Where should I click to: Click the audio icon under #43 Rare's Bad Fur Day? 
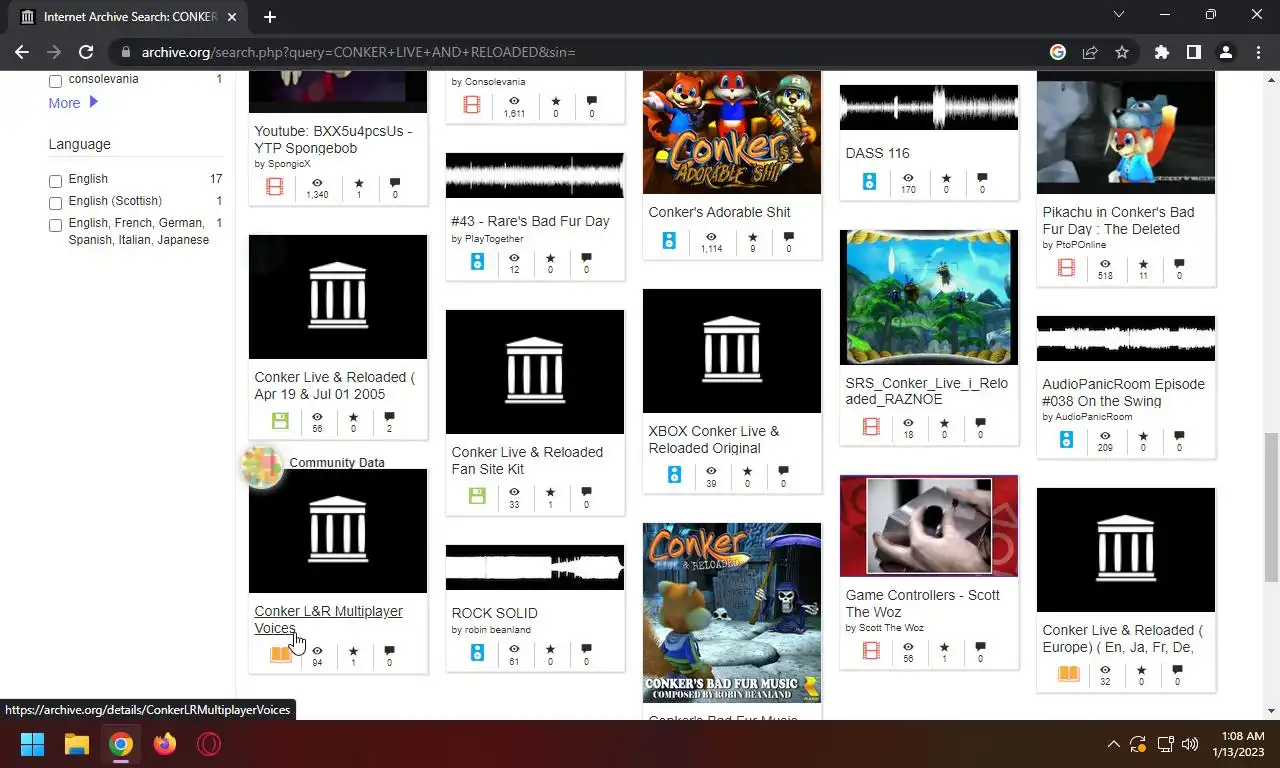point(477,262)
